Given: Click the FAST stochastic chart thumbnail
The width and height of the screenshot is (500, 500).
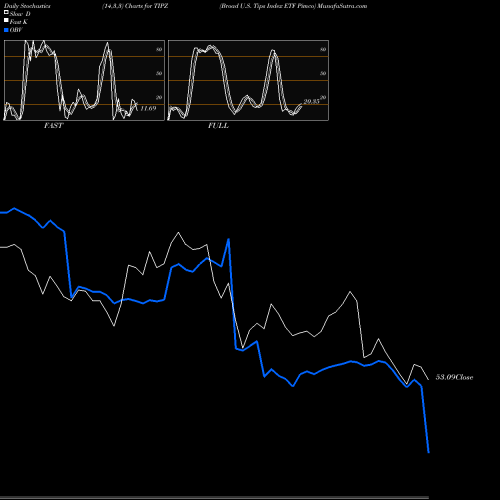Looking at the screenshot, I should [x=84, y=80].
